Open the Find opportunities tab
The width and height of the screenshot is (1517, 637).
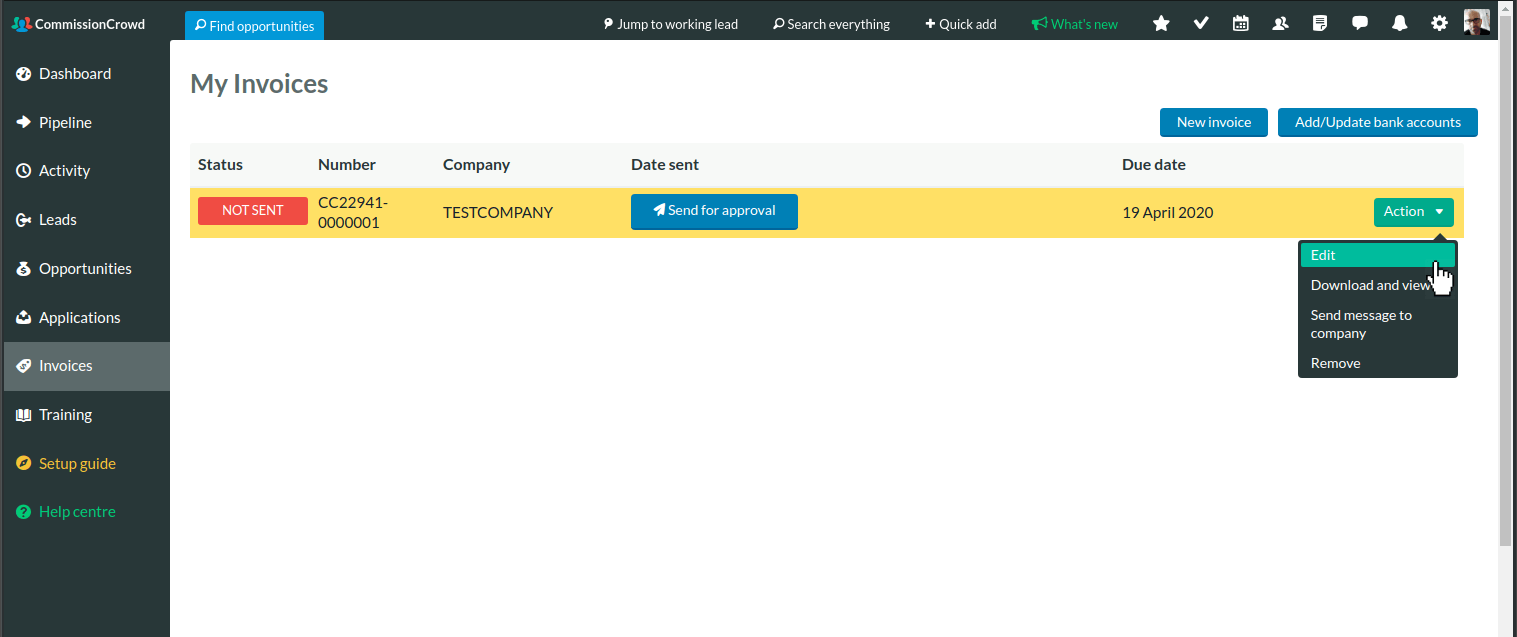(254, 26)
